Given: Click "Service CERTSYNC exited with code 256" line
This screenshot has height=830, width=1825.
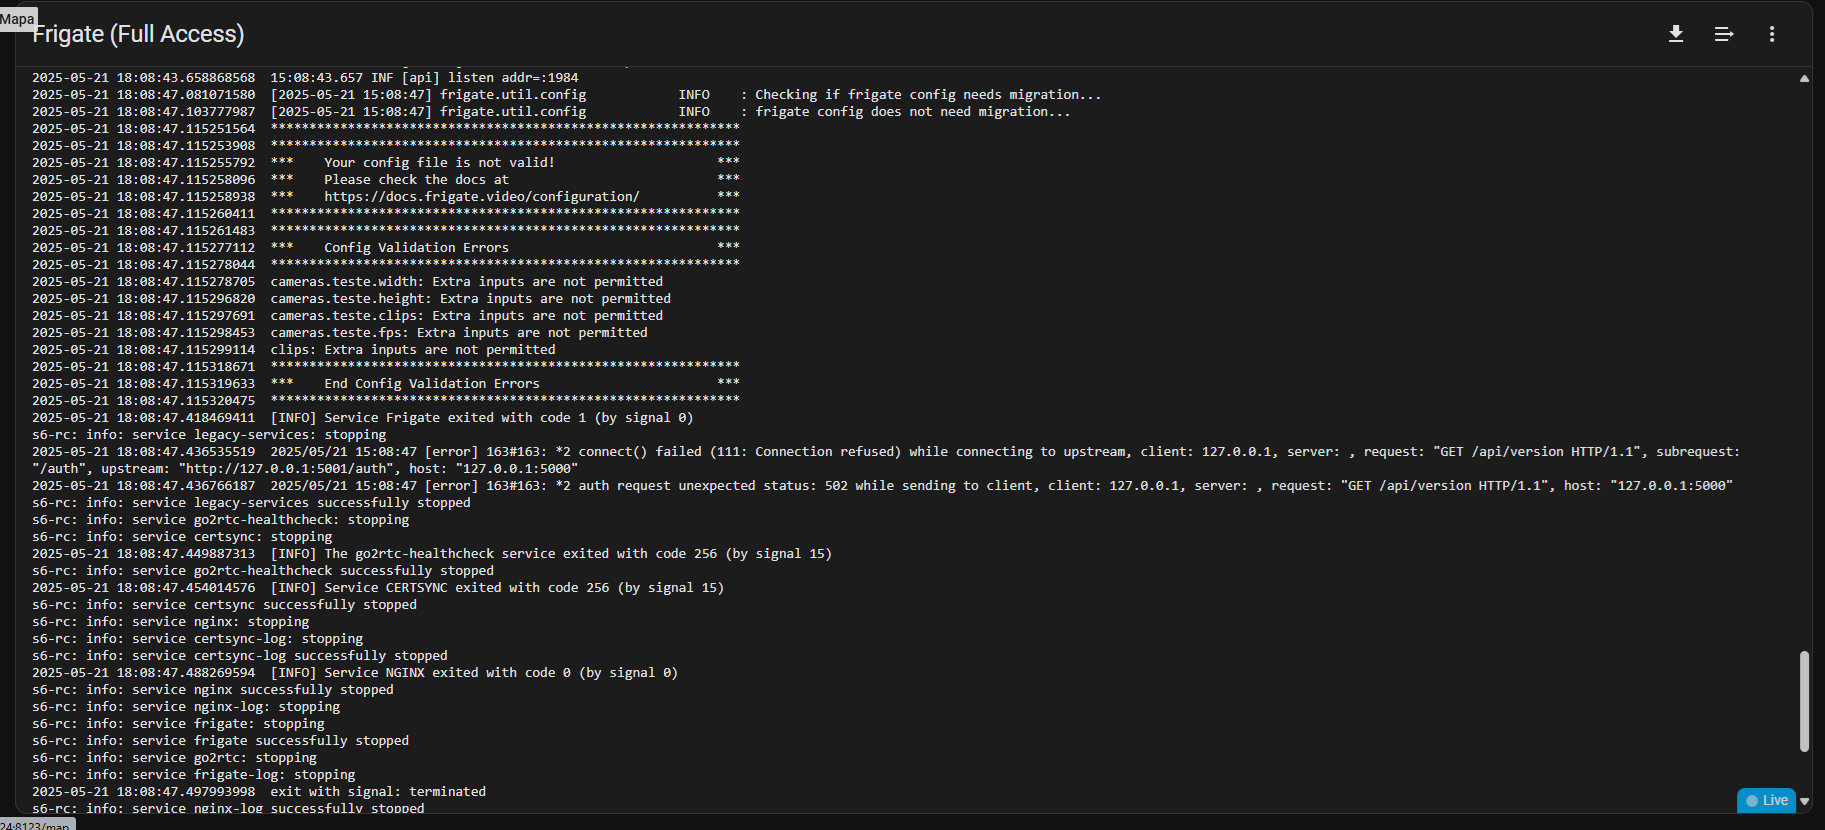Looking at the screenshot, I should click(x=378, y=588).
